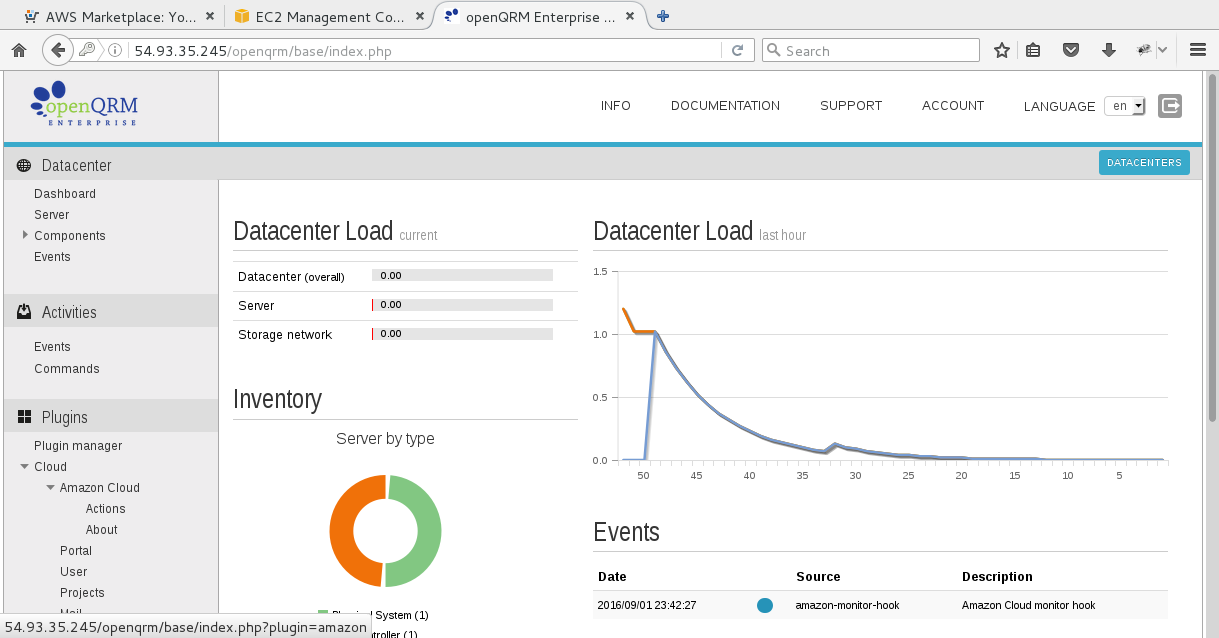The image size is (1219, 638).
Task: Open Commands under Activities
Action: point(67,368)
